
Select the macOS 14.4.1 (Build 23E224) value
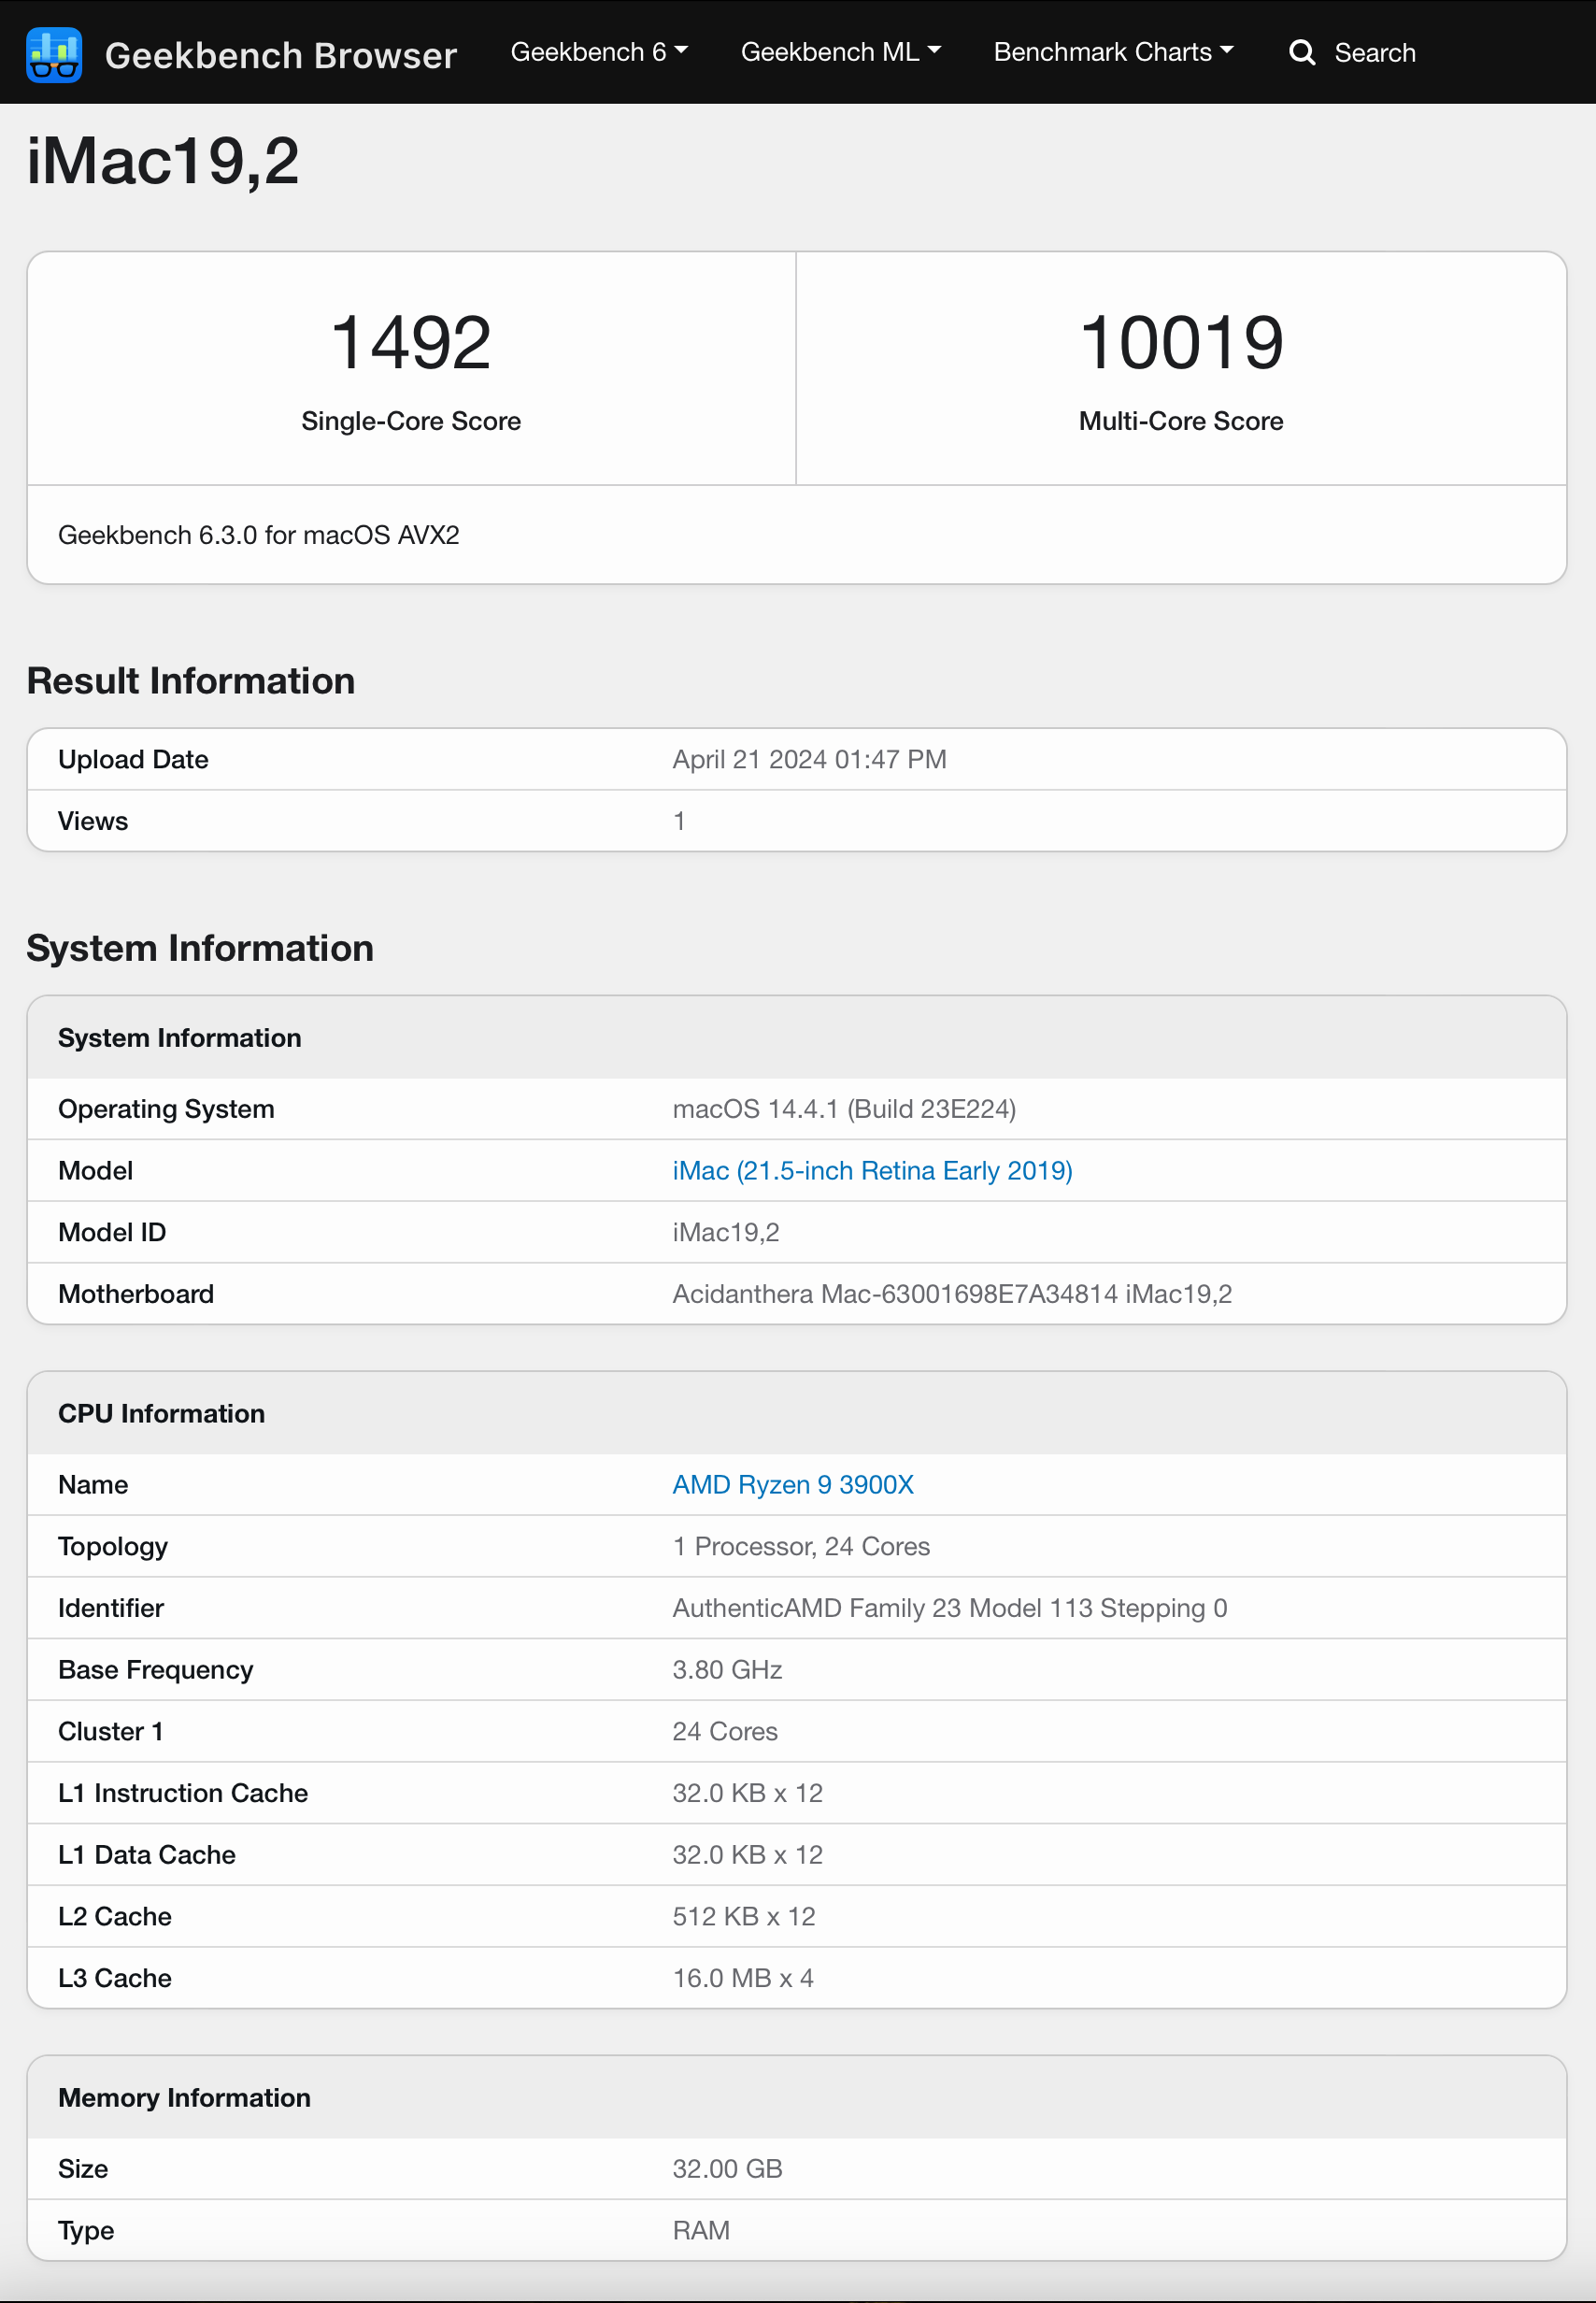(844, 1109)
